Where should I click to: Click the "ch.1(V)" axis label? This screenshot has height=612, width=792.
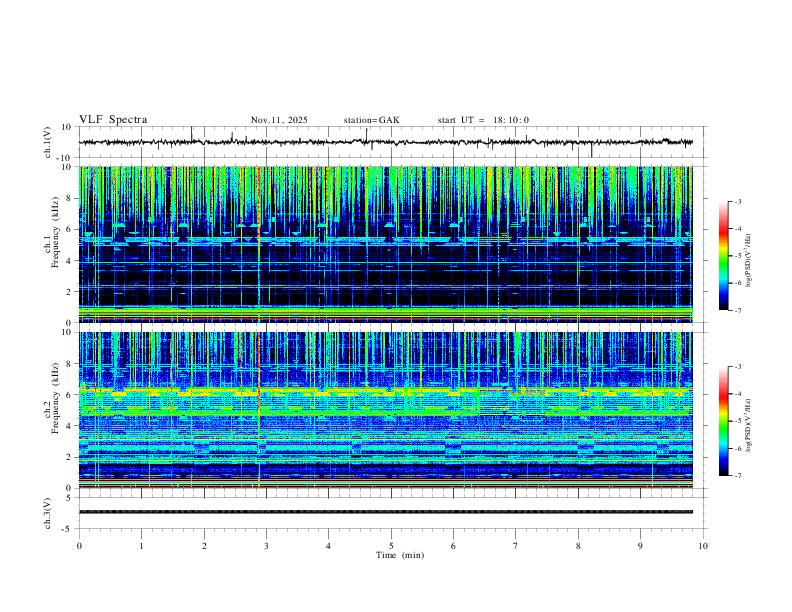click(48, 142)
